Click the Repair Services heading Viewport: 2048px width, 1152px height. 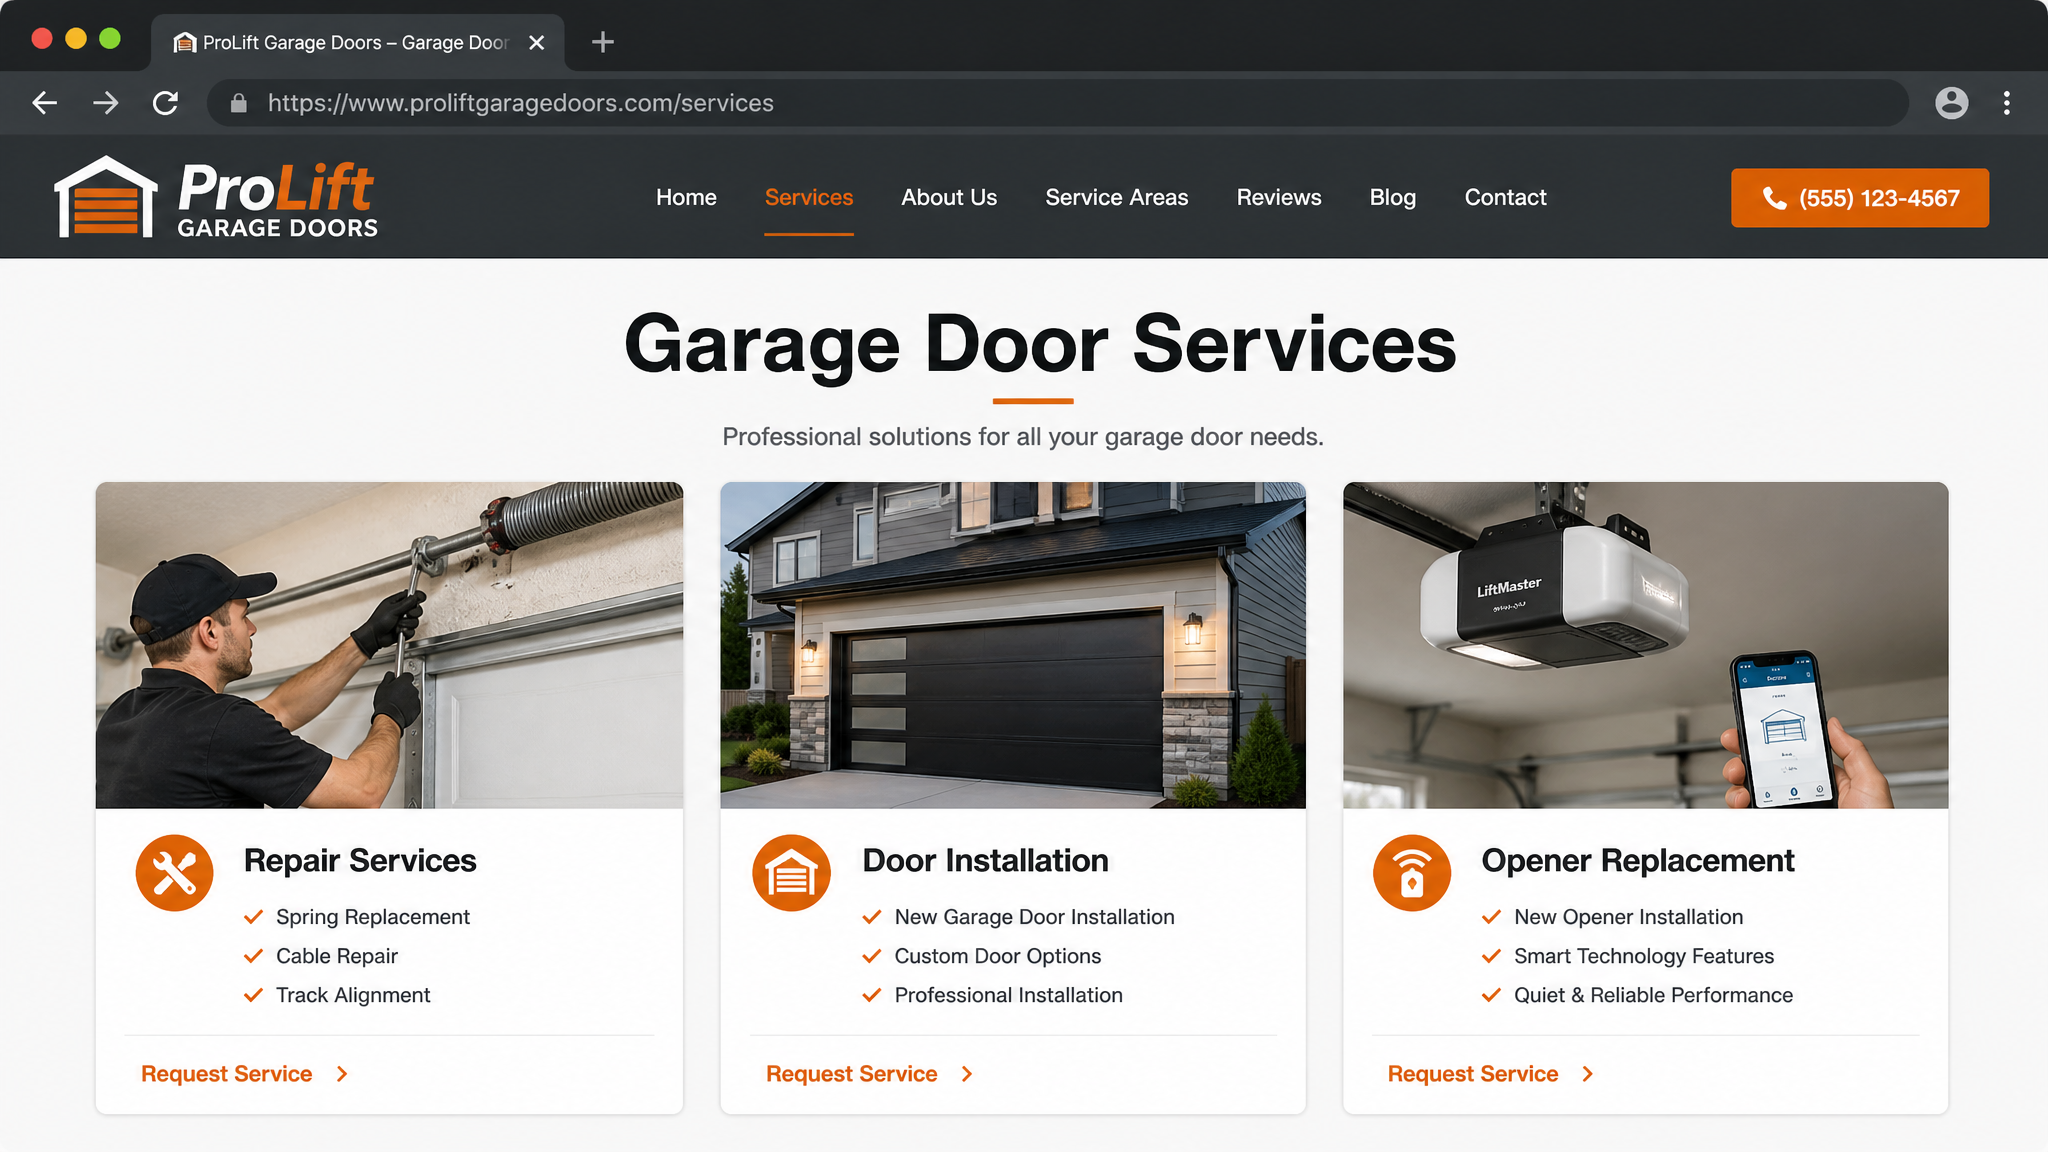tap(360, 861)
